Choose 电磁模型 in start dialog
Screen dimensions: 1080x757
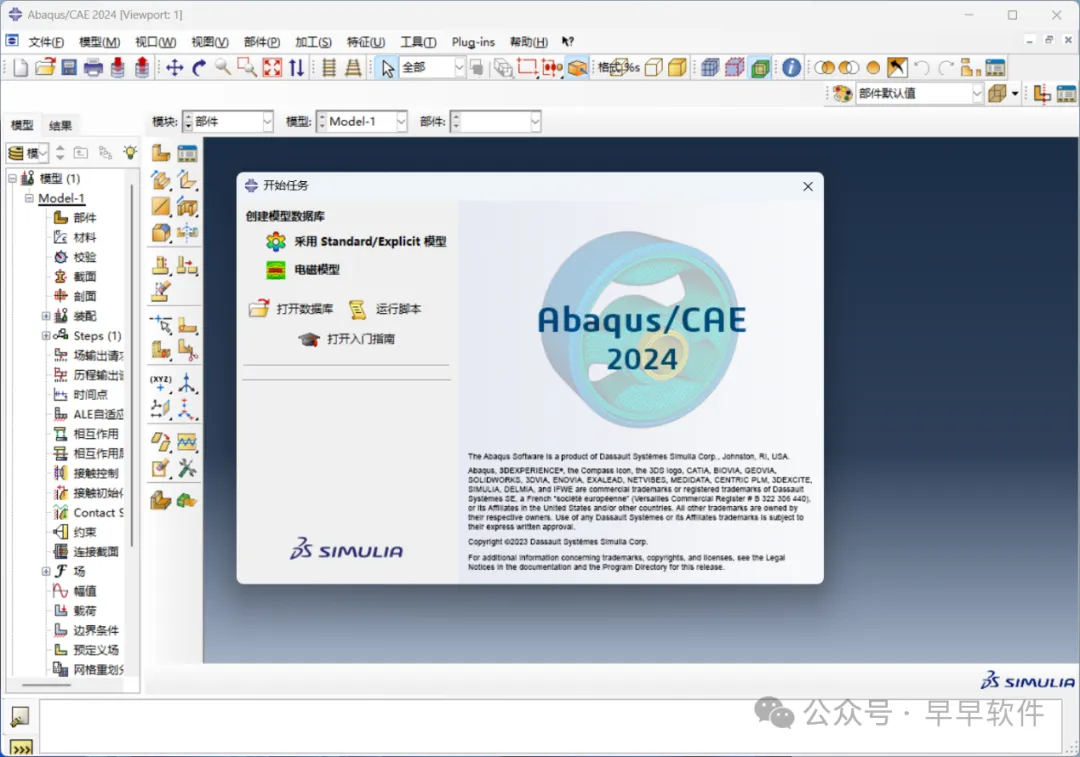(302, 269)
